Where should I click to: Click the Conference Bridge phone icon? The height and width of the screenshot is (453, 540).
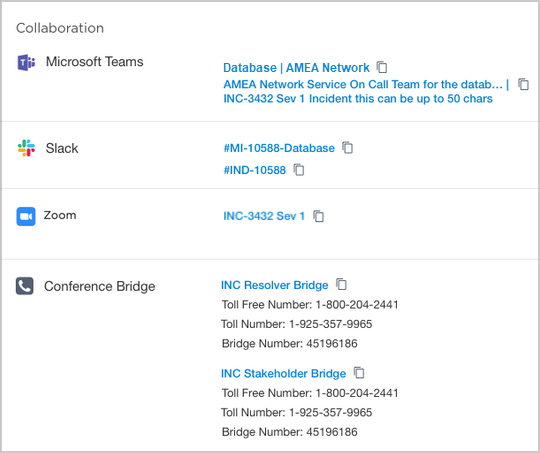[24, 286]
